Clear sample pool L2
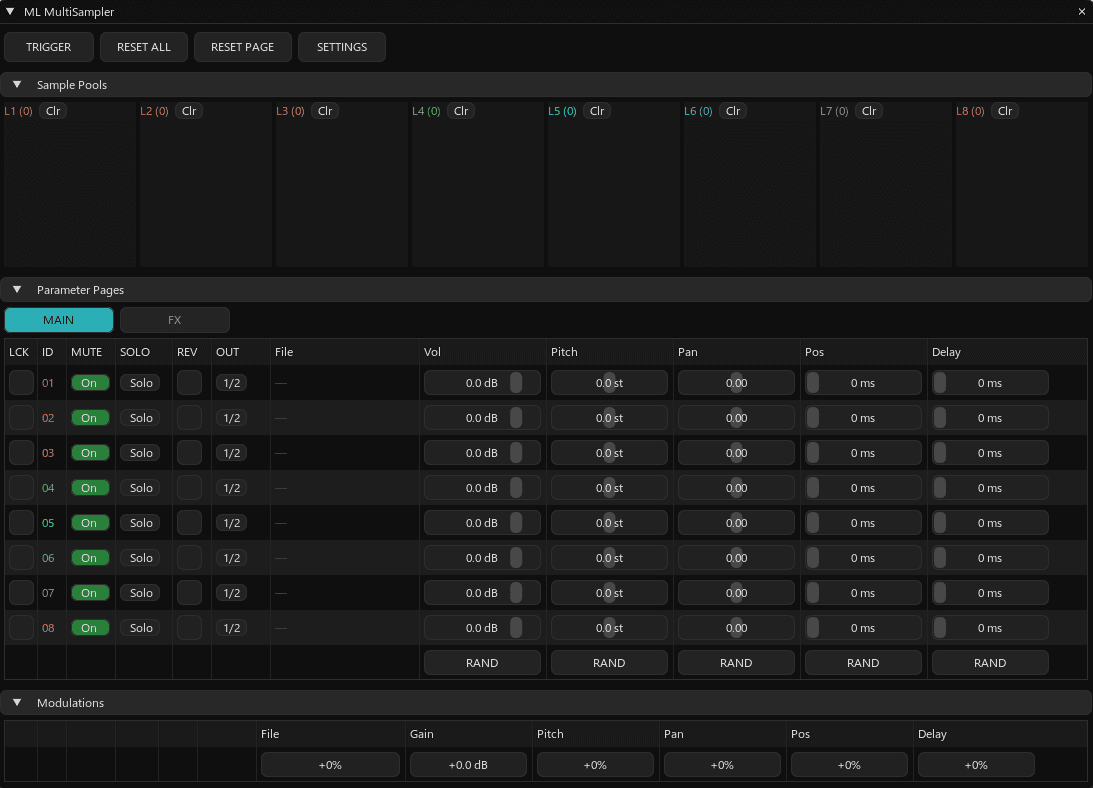The image size is (1093, 788). (189, 111)
